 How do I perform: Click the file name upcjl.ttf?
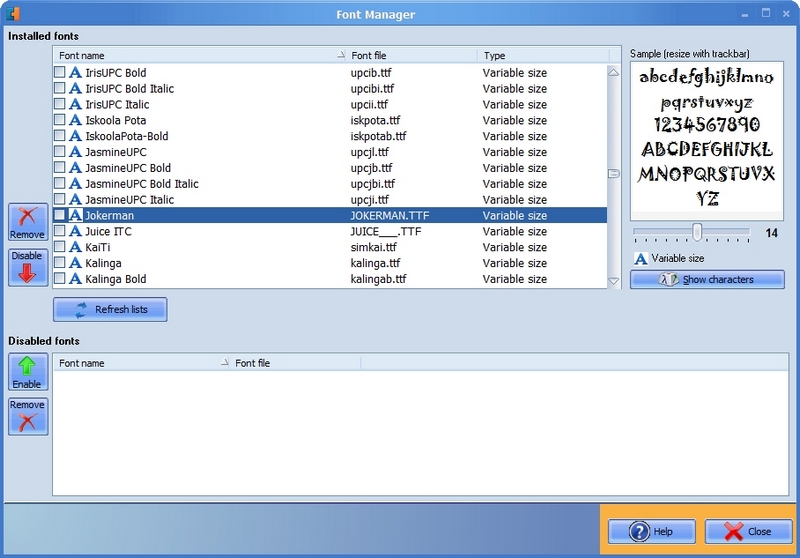tap(369, 152)
